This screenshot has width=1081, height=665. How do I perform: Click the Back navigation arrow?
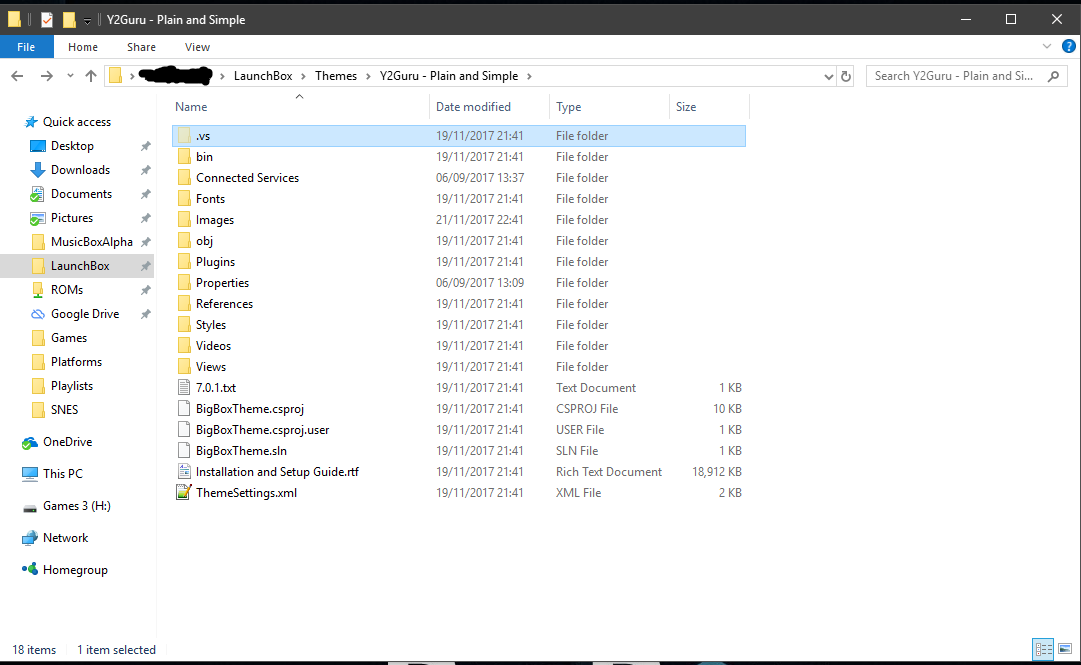pyautogui.click(x=17, y=76)
